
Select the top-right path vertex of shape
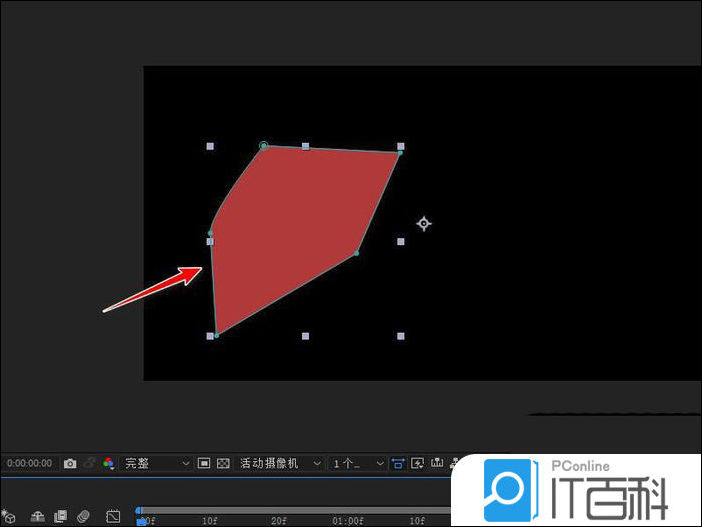coord(400,153)
